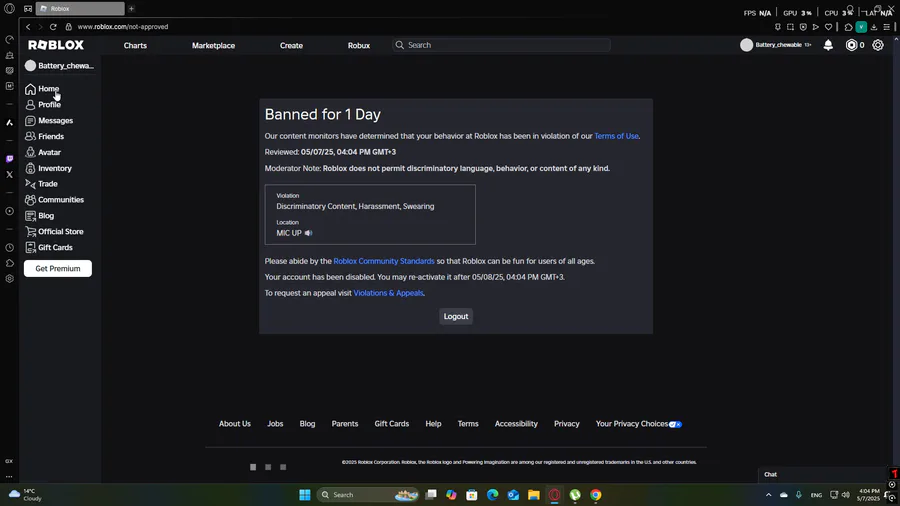This screenshot has width=900, height=506.
Task: Open the Terms of Use link
Action: coord(616,136)
